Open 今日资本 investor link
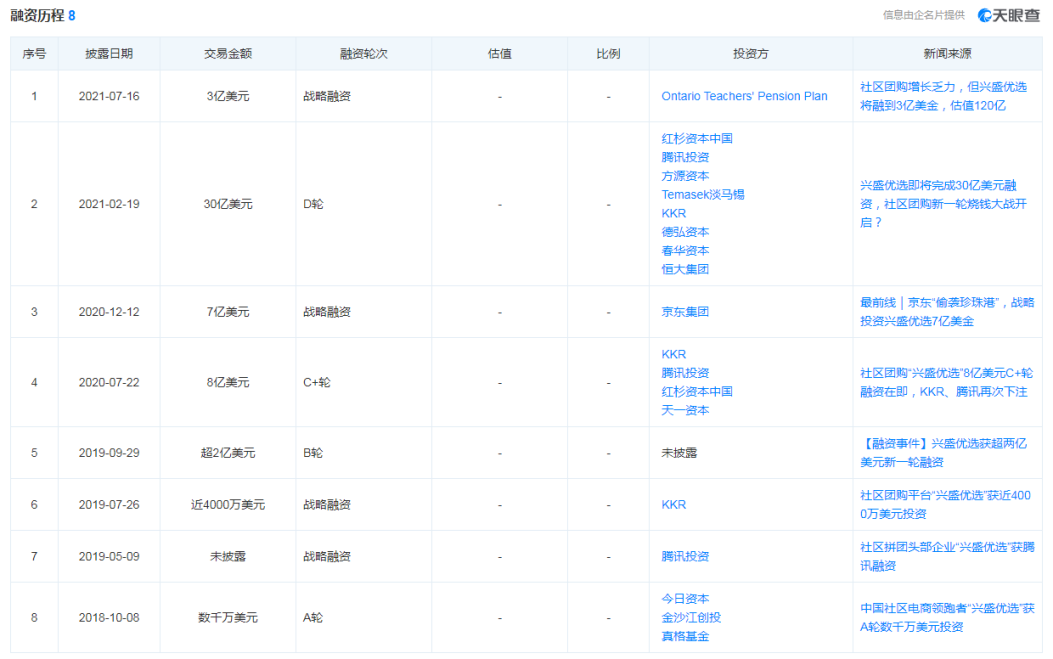The width and height of the screenshot is (1053, 659). (x=685, y=599)
